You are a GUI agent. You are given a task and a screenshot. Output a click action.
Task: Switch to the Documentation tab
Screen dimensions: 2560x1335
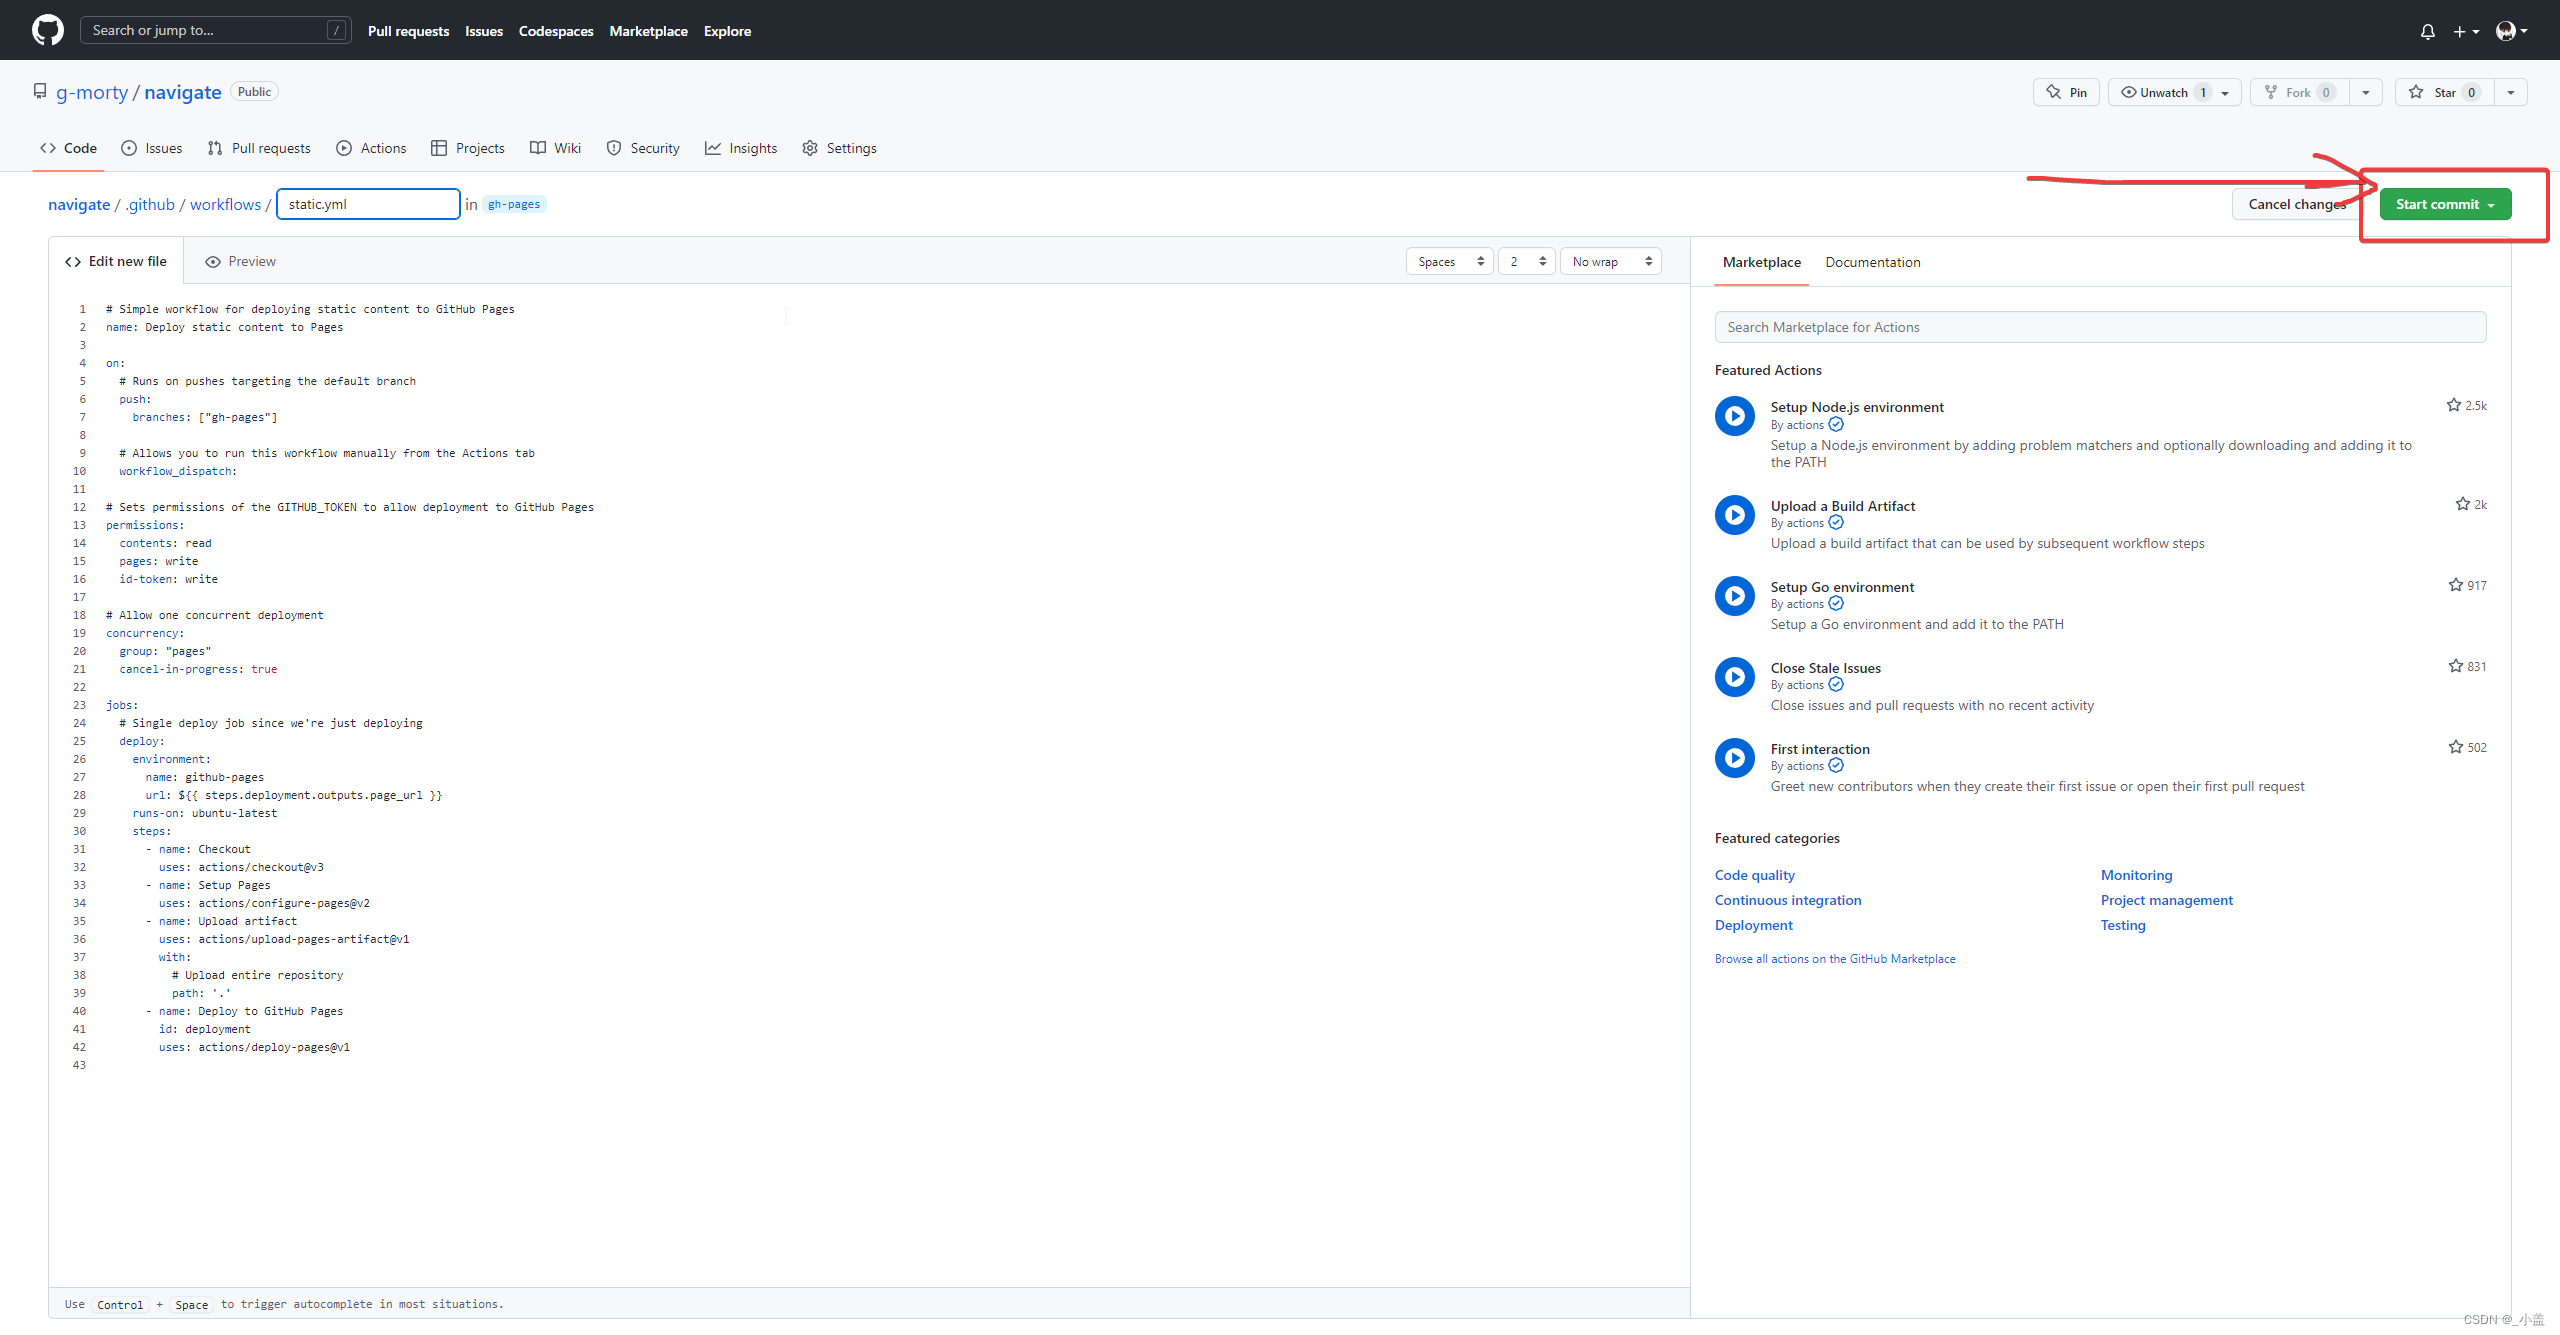coord(1872,262)
